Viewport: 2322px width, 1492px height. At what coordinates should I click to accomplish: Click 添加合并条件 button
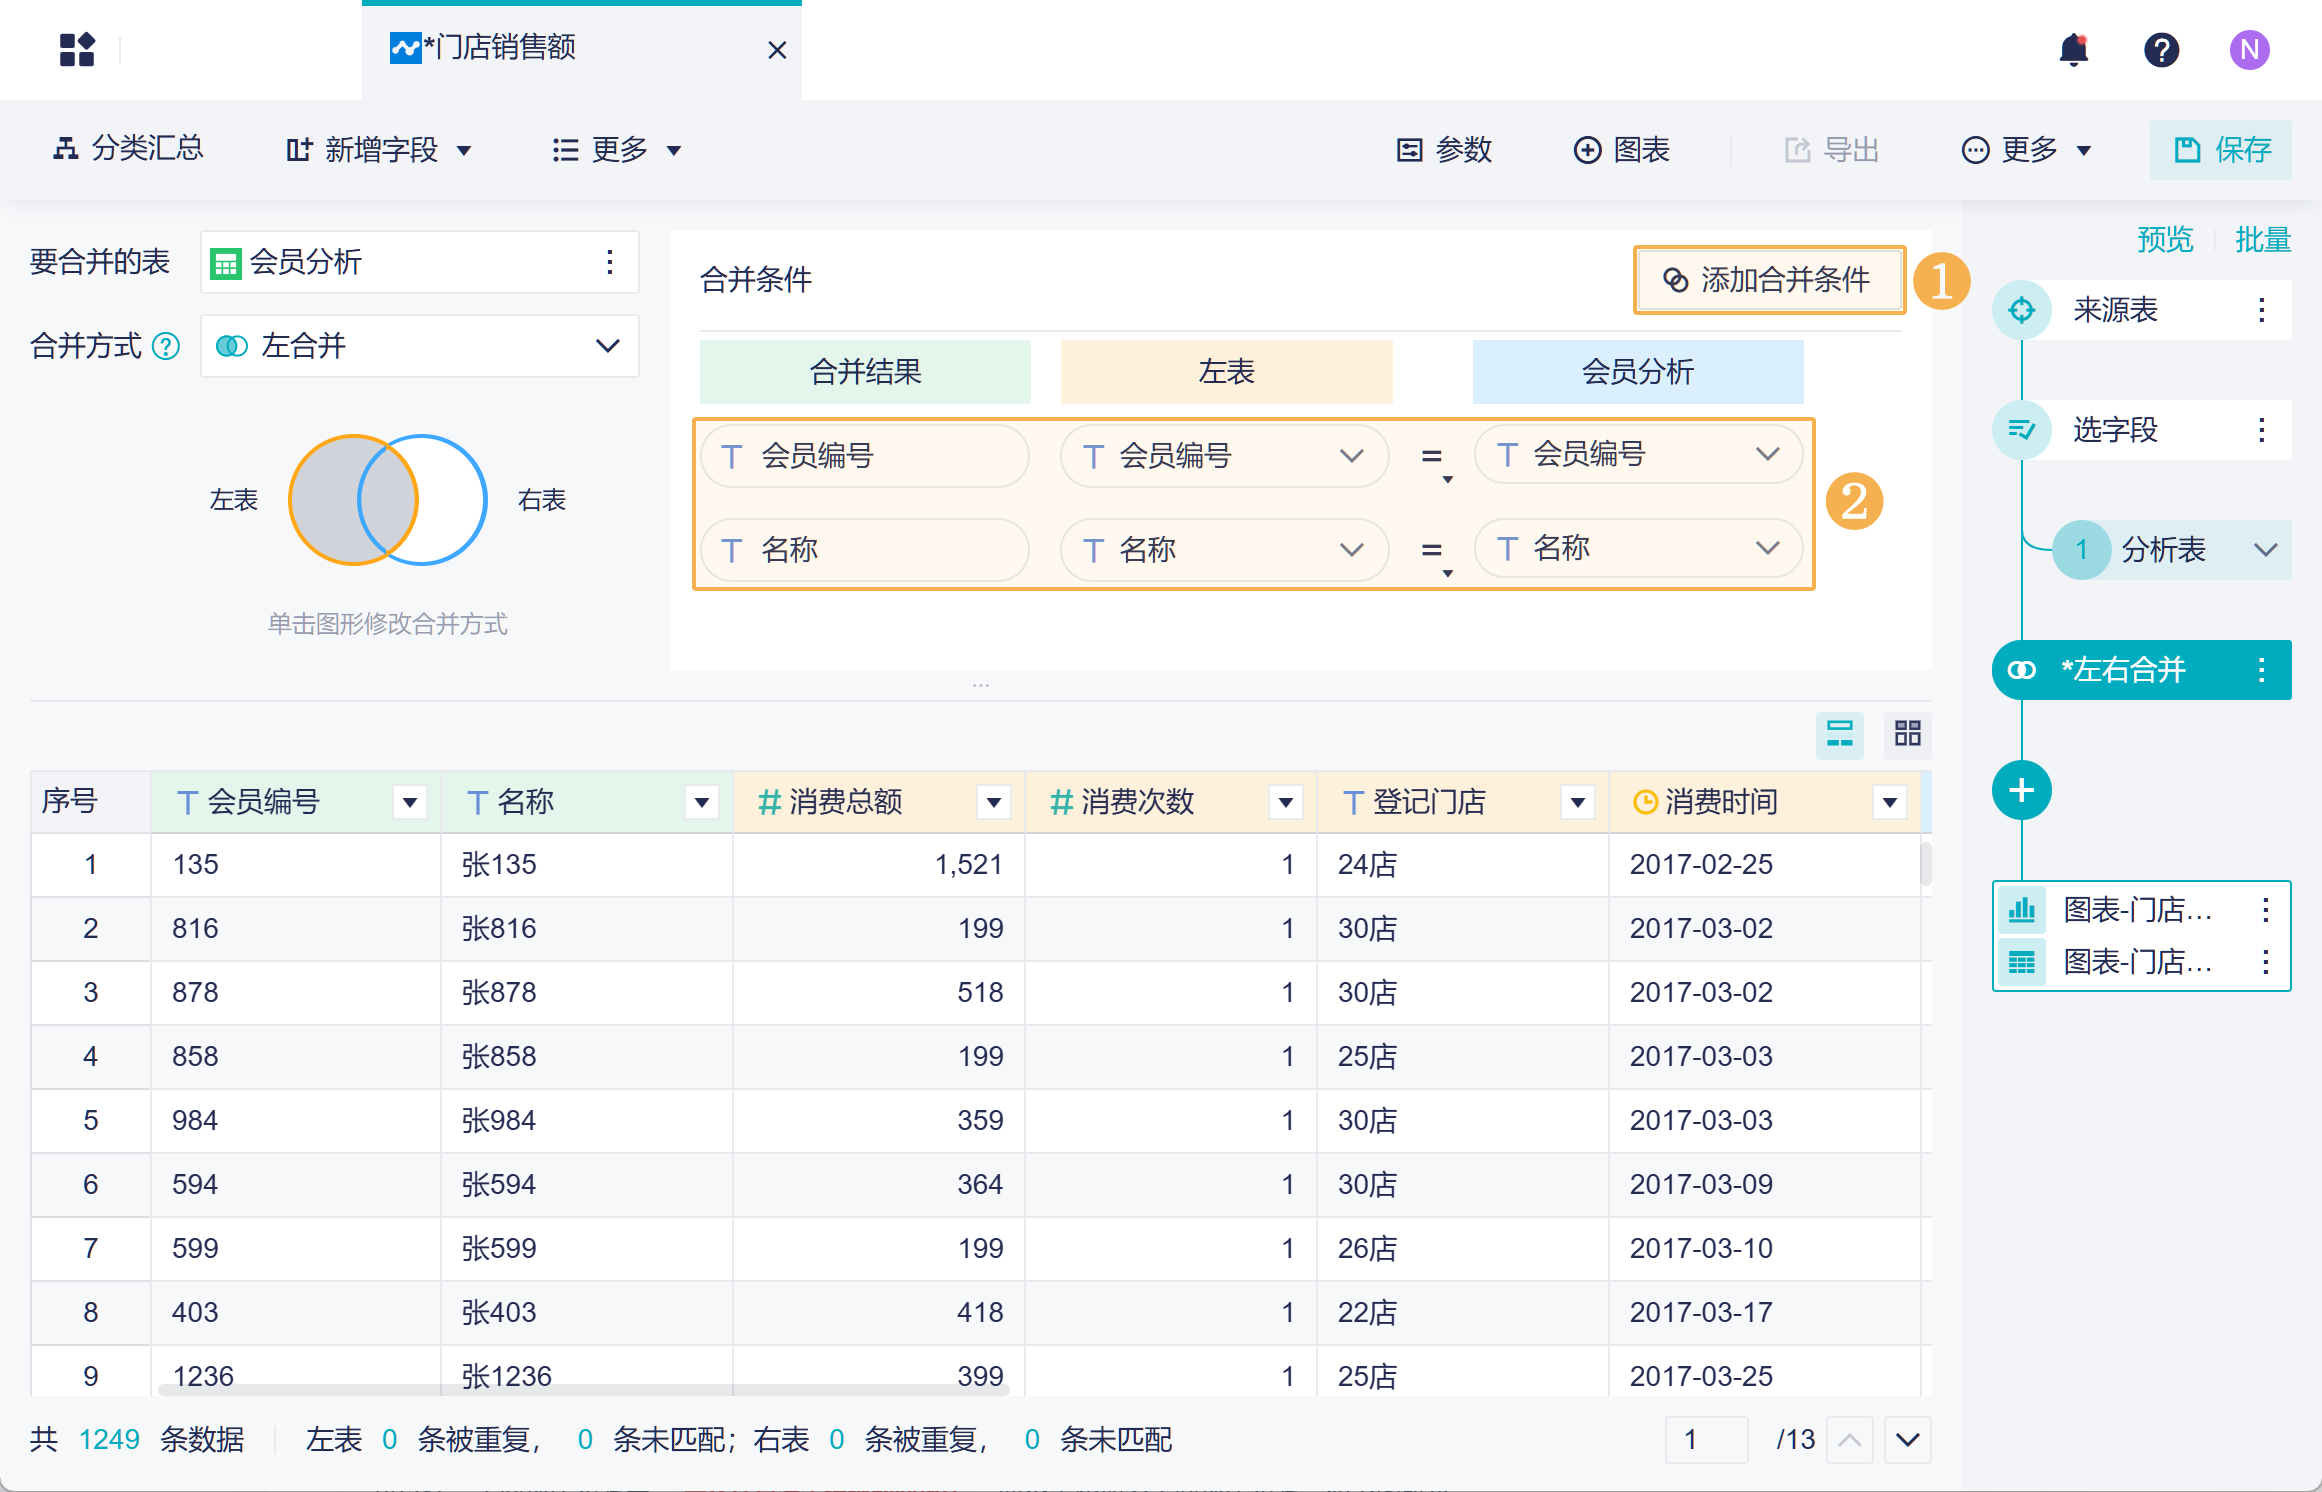point(1768,280)
